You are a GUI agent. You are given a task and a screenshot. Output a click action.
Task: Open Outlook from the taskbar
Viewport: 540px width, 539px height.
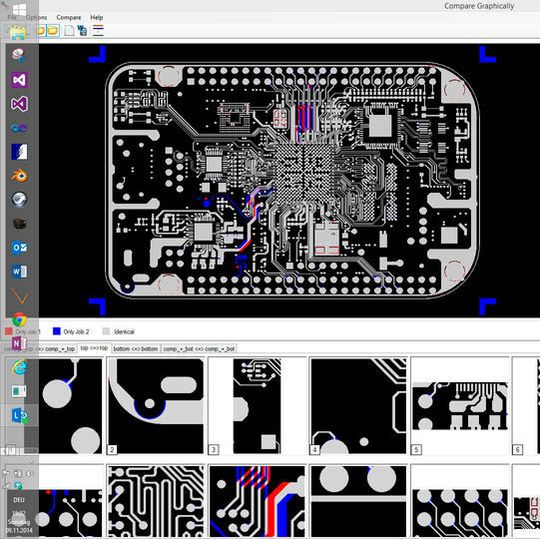pos(19,248)
